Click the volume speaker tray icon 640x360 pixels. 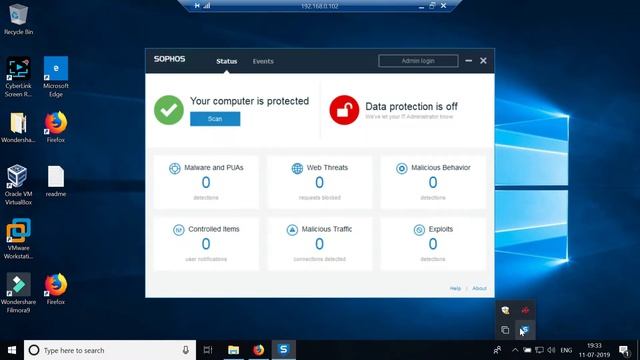pos(551,350)
